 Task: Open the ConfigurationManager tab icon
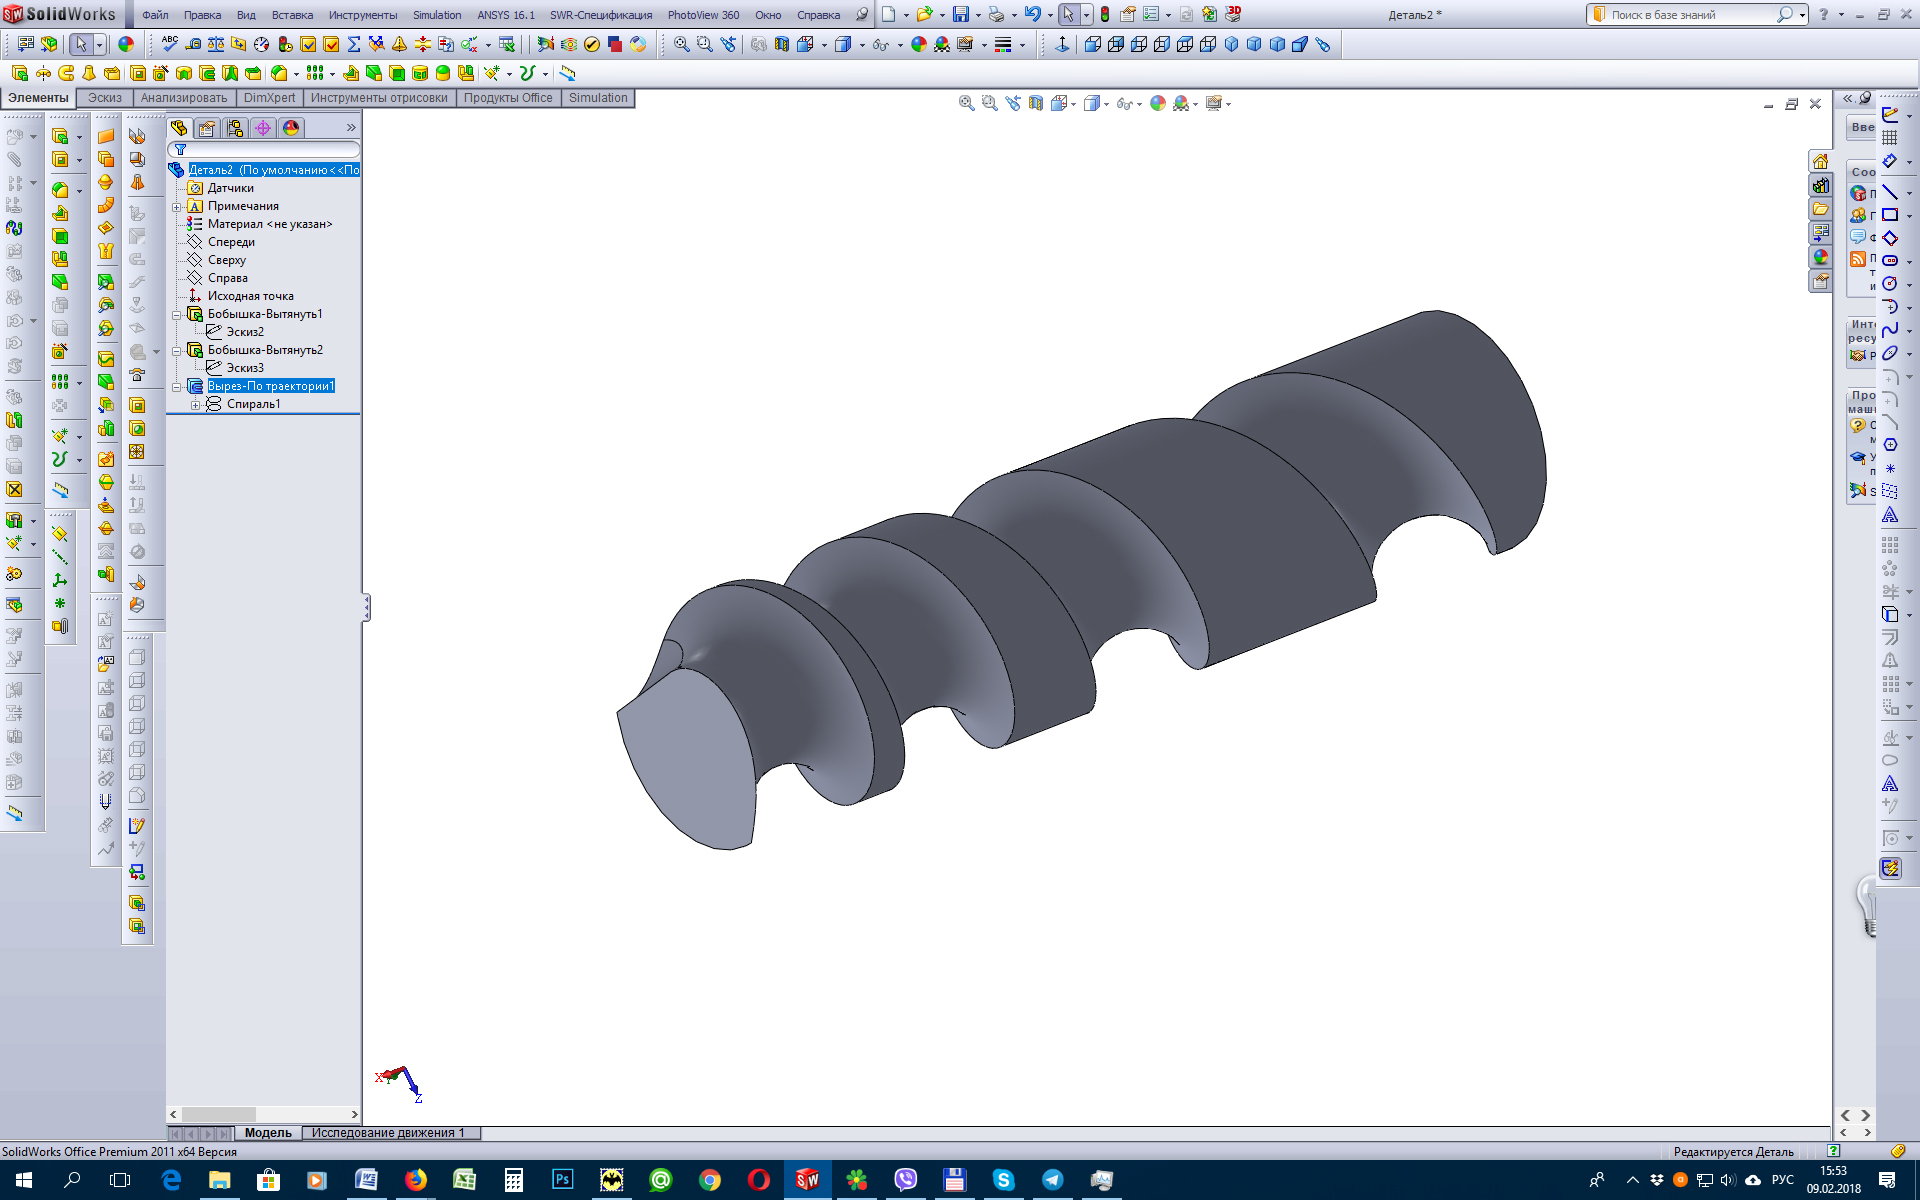pyautogui.click(x=235, y=128)
